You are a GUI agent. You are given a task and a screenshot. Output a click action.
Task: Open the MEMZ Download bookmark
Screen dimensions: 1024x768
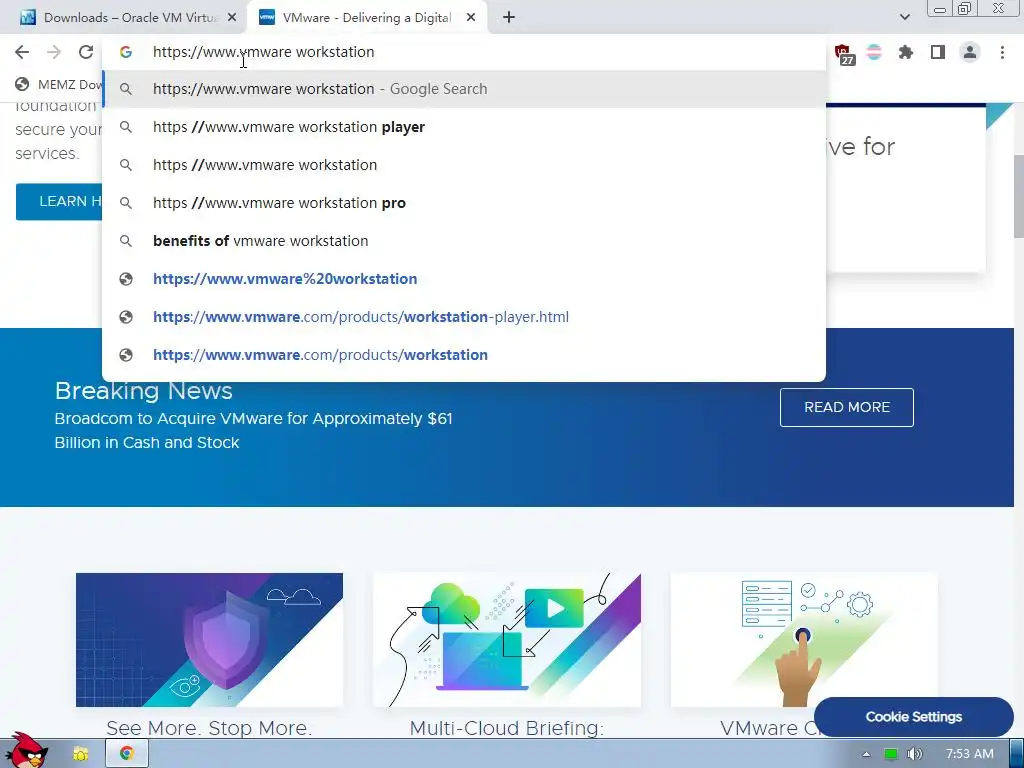click(59, 84)
